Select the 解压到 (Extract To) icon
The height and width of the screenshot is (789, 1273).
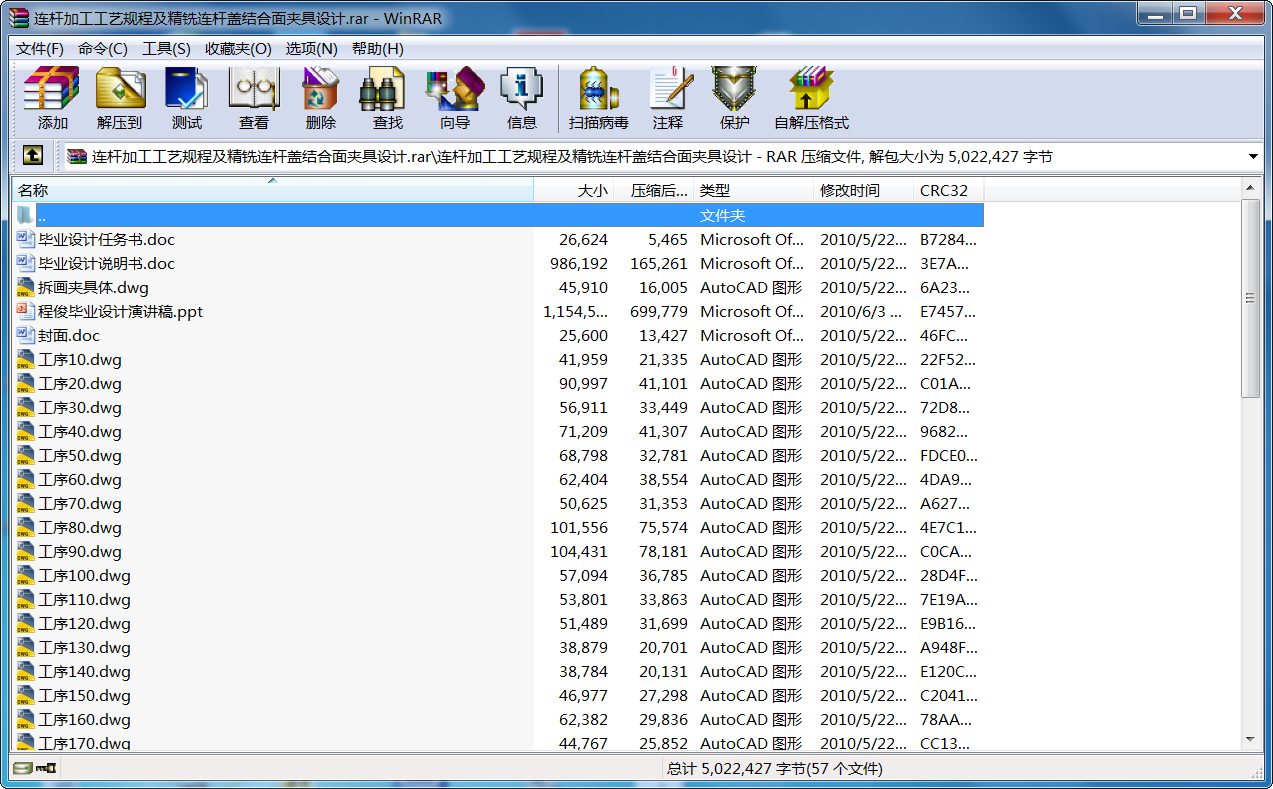point(119,97)
